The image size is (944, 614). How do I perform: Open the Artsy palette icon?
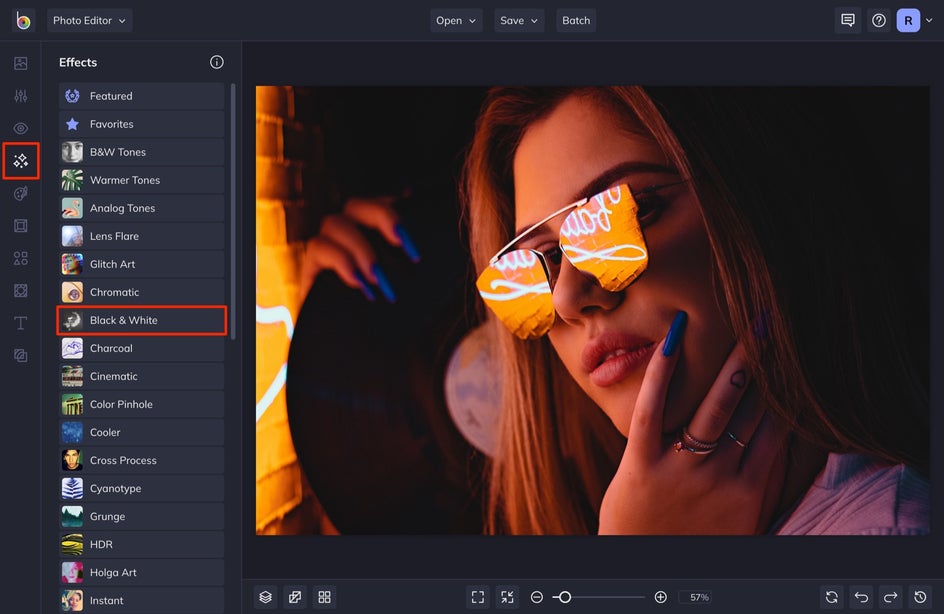click(x=20, y=193)
